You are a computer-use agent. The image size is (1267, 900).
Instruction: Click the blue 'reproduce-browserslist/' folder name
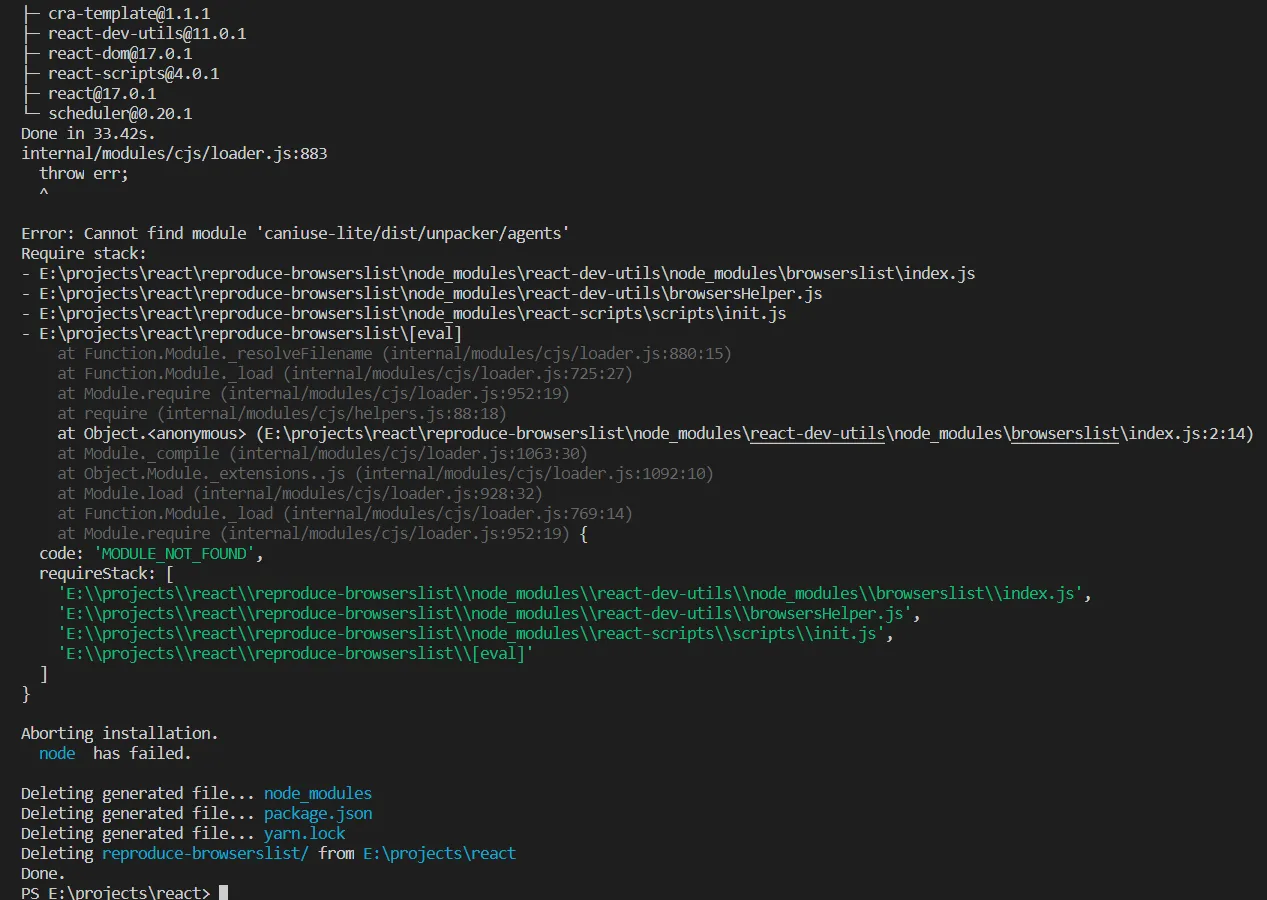point(206,853)
